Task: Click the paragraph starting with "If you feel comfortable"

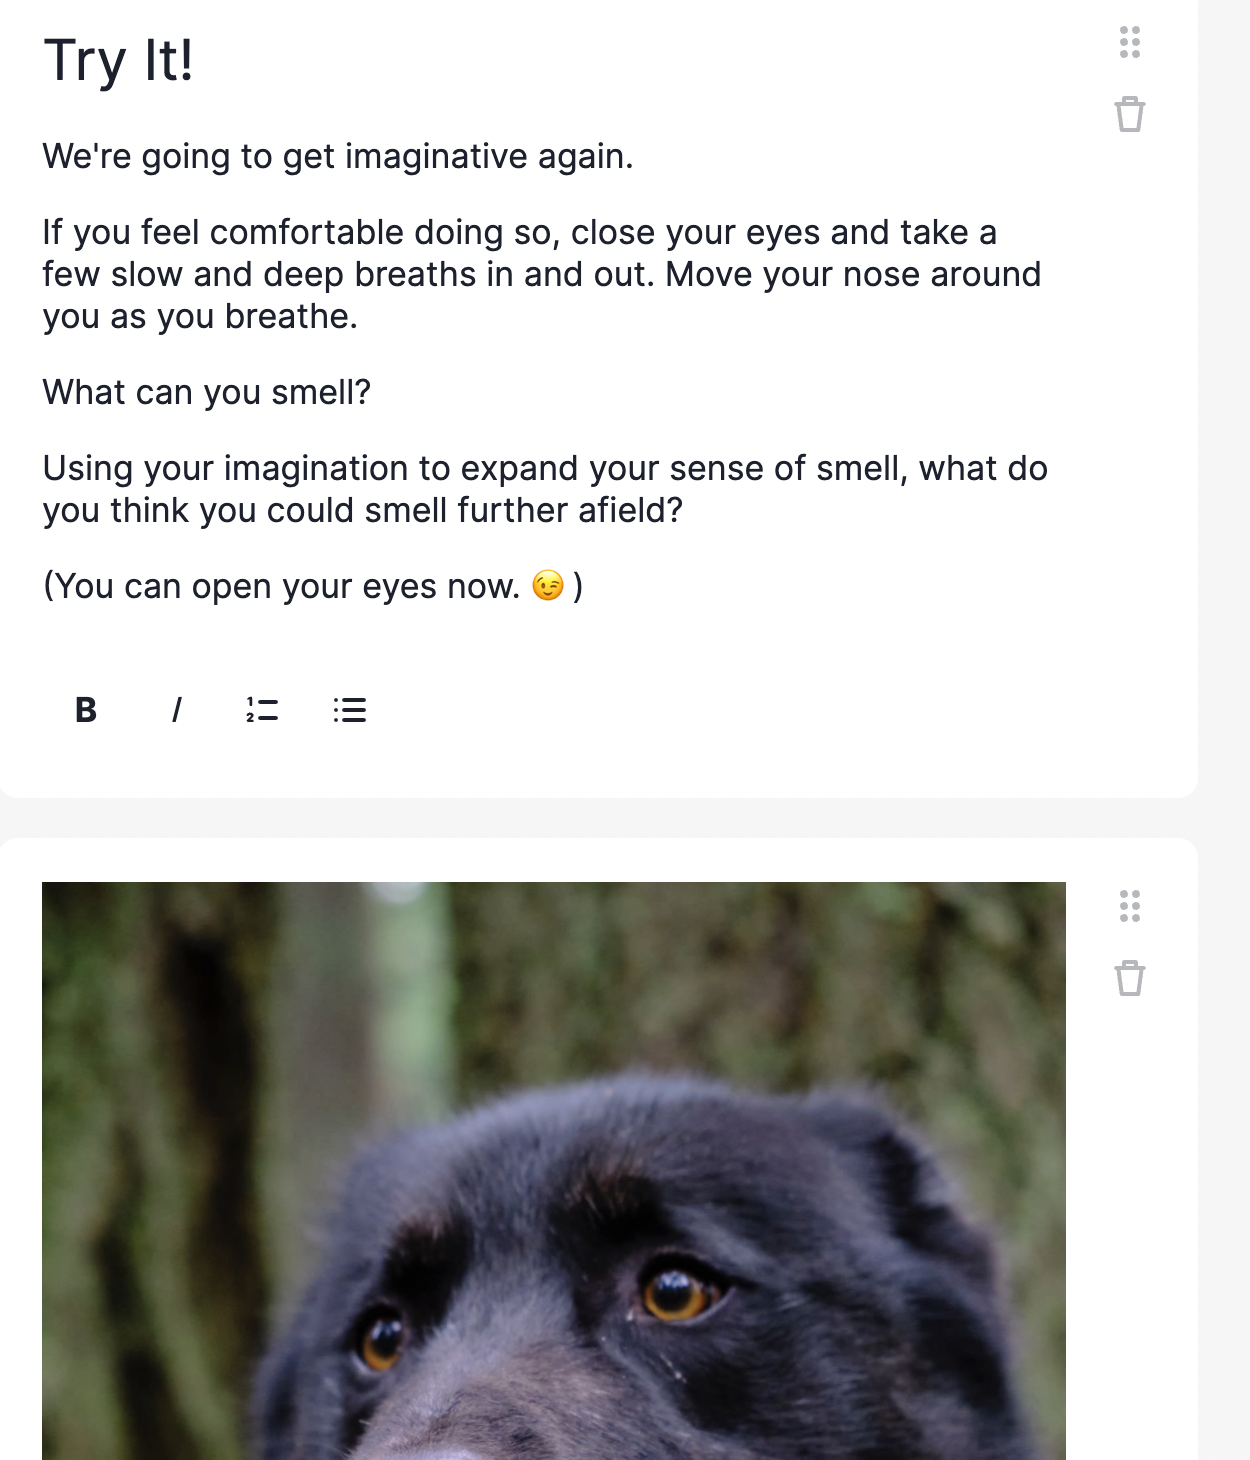Action: [x=542, y=274]
